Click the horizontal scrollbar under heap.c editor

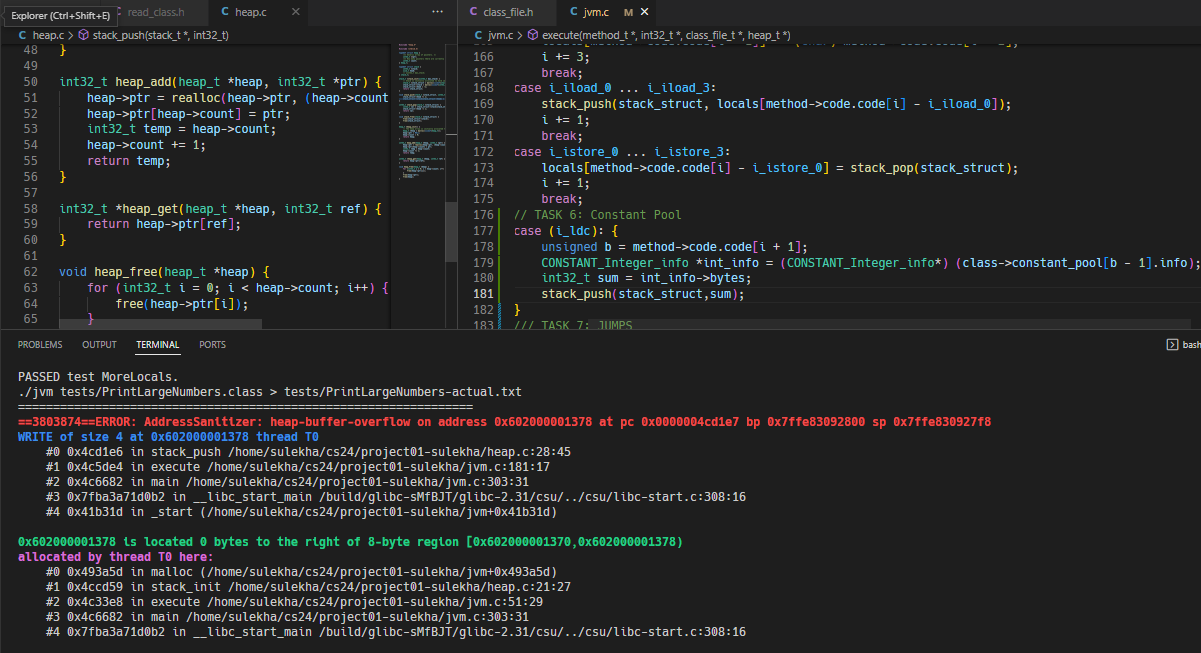160,324
